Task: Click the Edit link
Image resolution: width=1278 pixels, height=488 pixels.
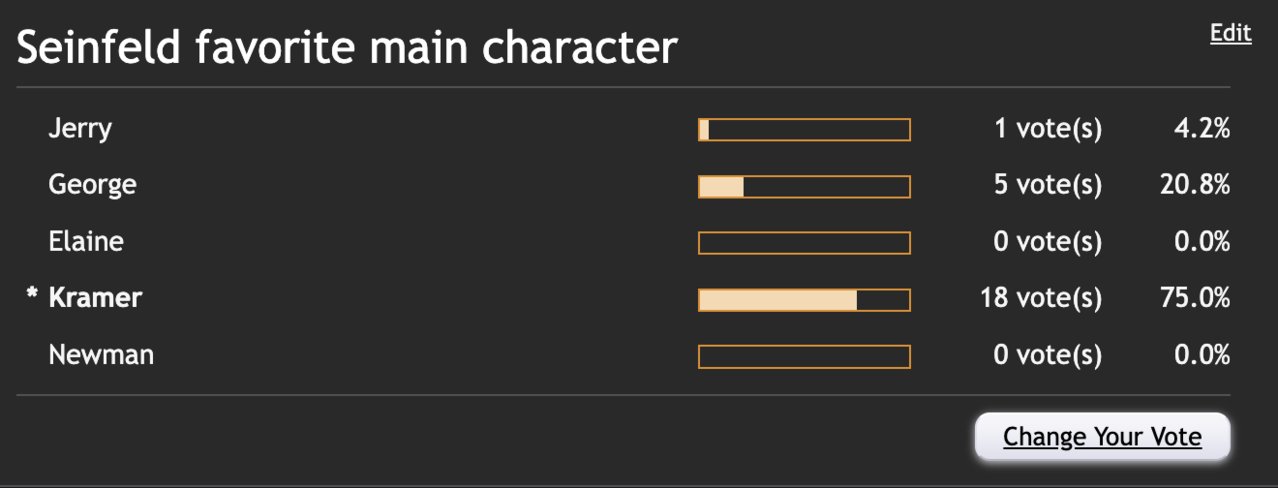Action: (x=1230, y=33)
